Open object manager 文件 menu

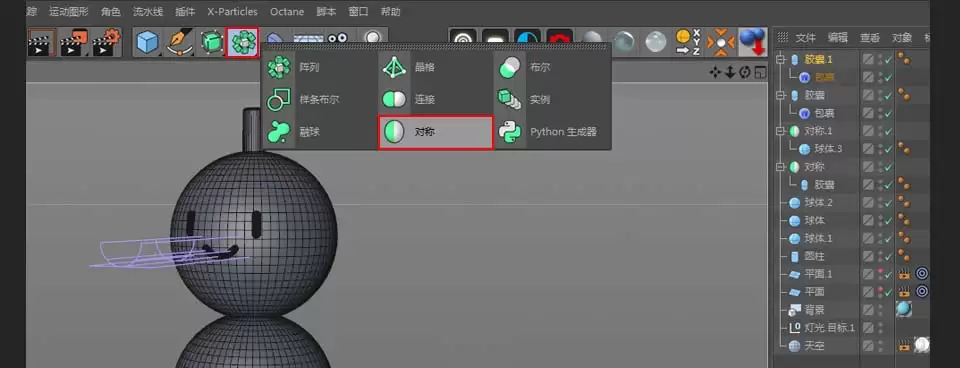[806, 37]
